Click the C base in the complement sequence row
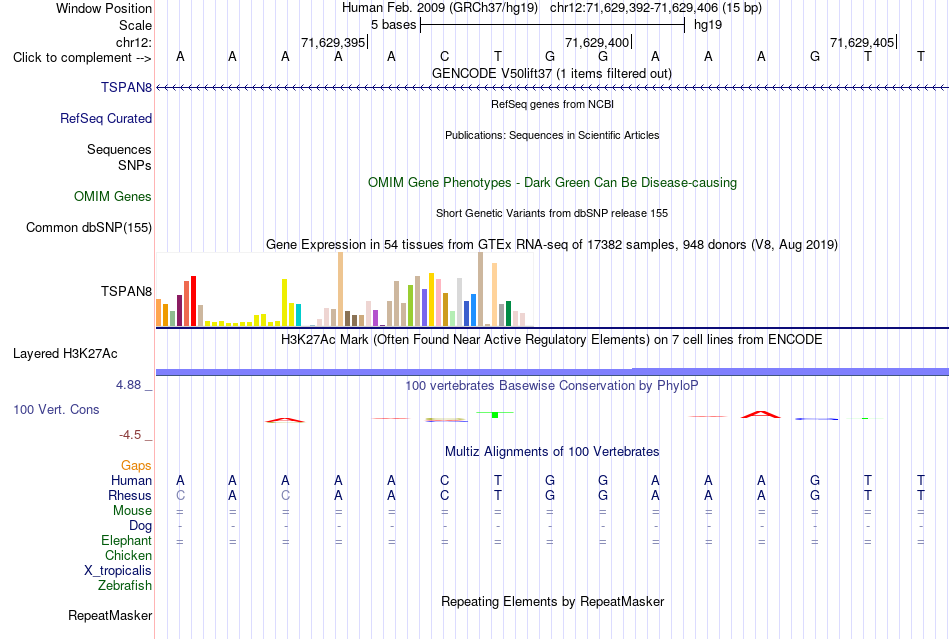 (445, 57)
